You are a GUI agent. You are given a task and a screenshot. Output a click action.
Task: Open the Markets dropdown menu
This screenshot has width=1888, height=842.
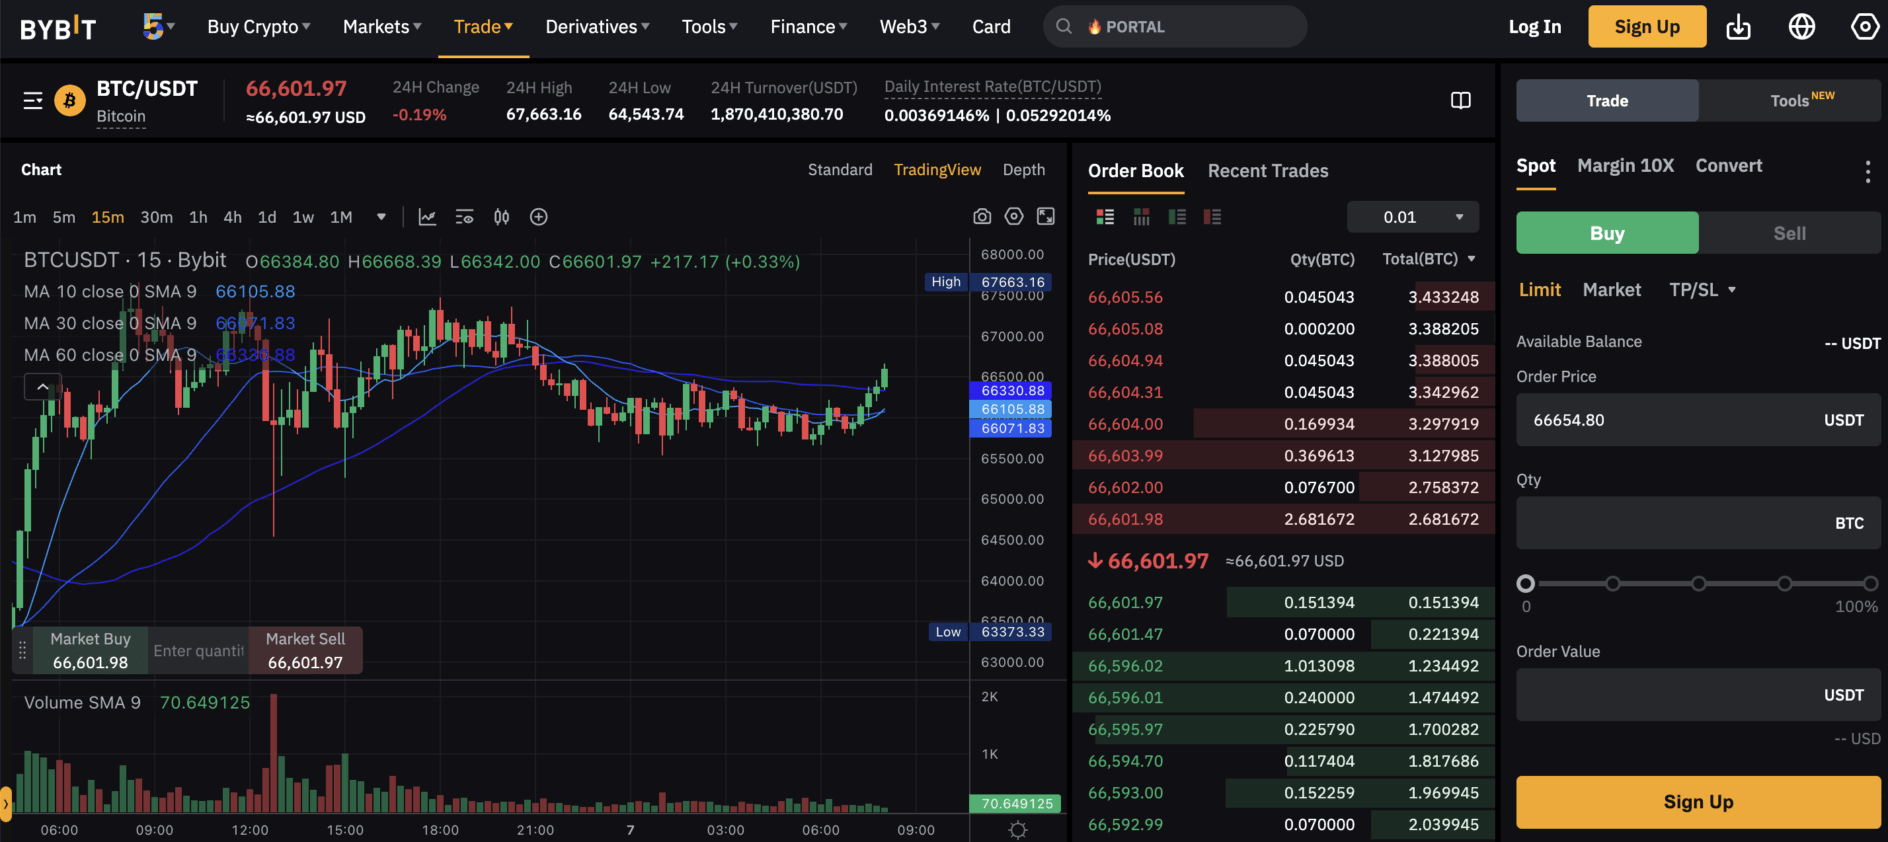382,27
